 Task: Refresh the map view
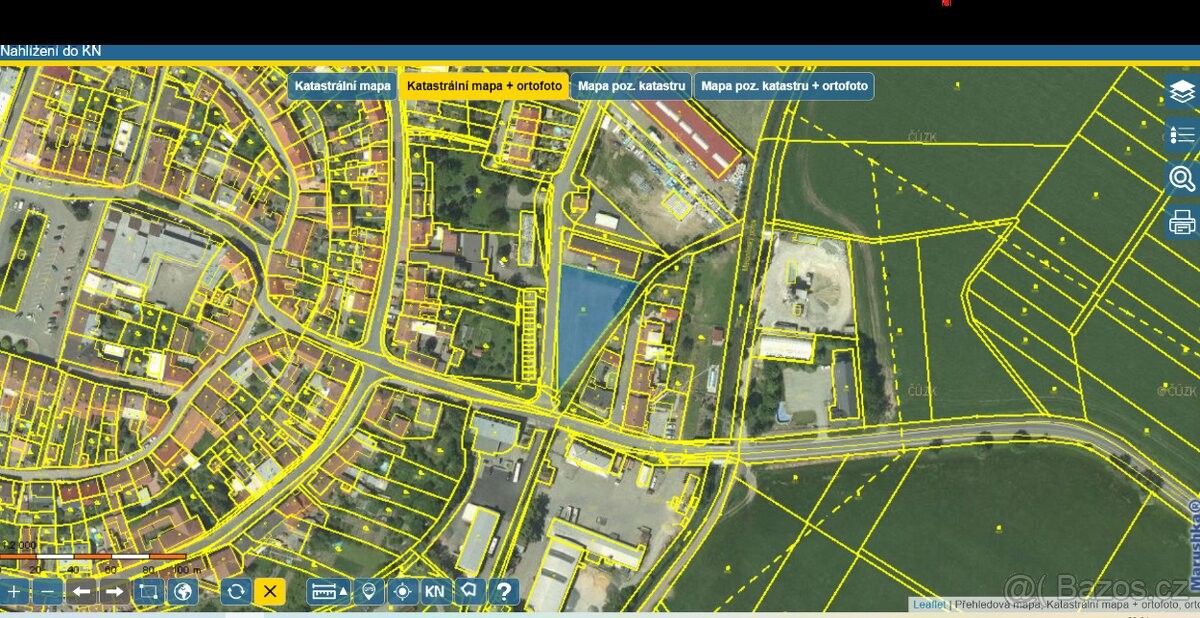pos(236,591)
